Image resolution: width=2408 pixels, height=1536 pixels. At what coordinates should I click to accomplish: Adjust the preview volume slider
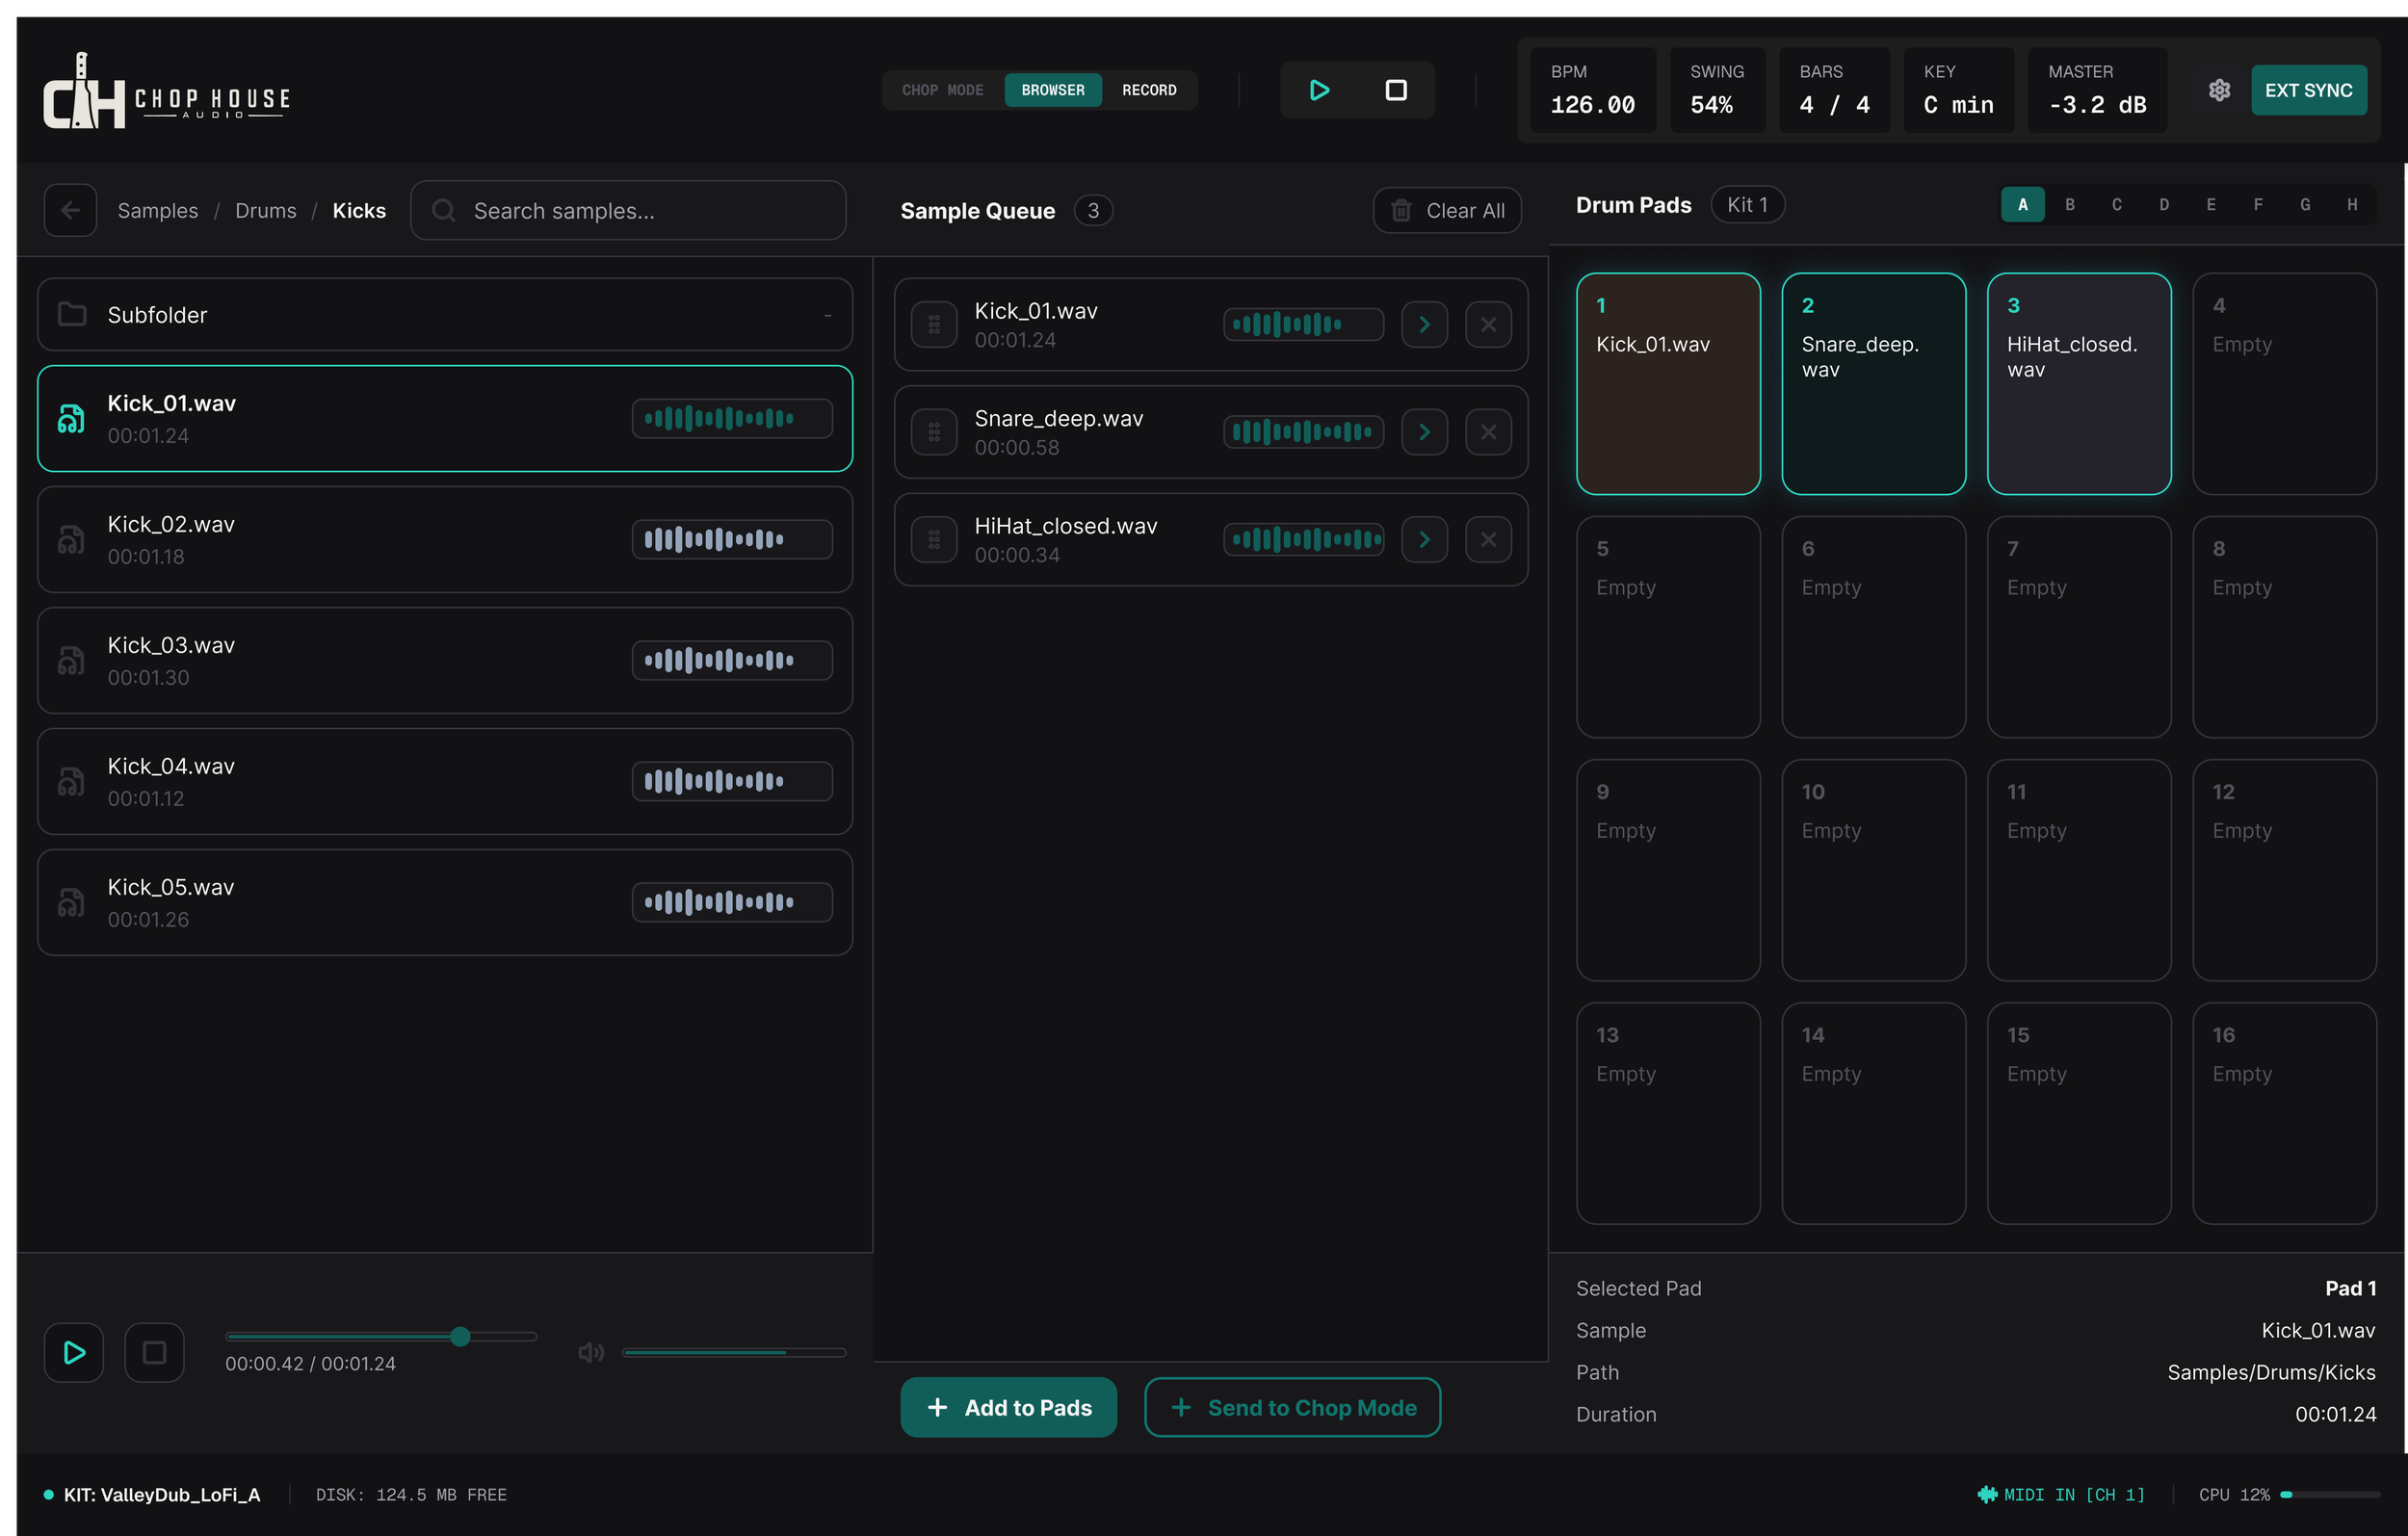tap(733, 1352)
